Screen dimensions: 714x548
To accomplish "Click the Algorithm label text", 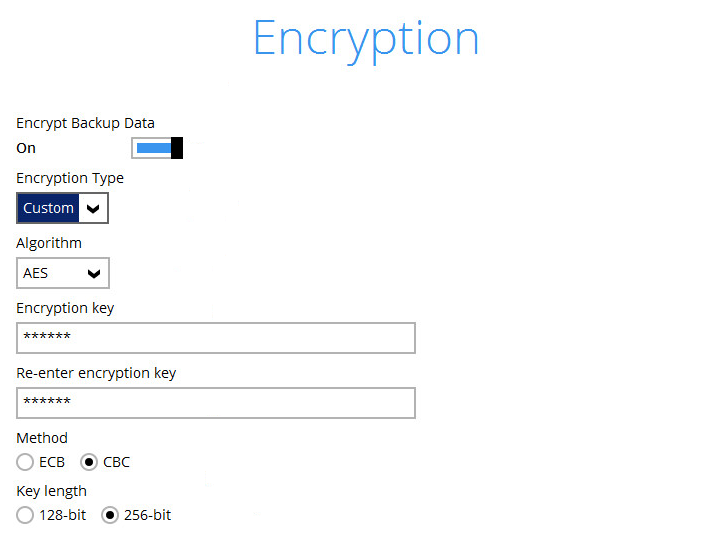I will click(x=49, y=243).
